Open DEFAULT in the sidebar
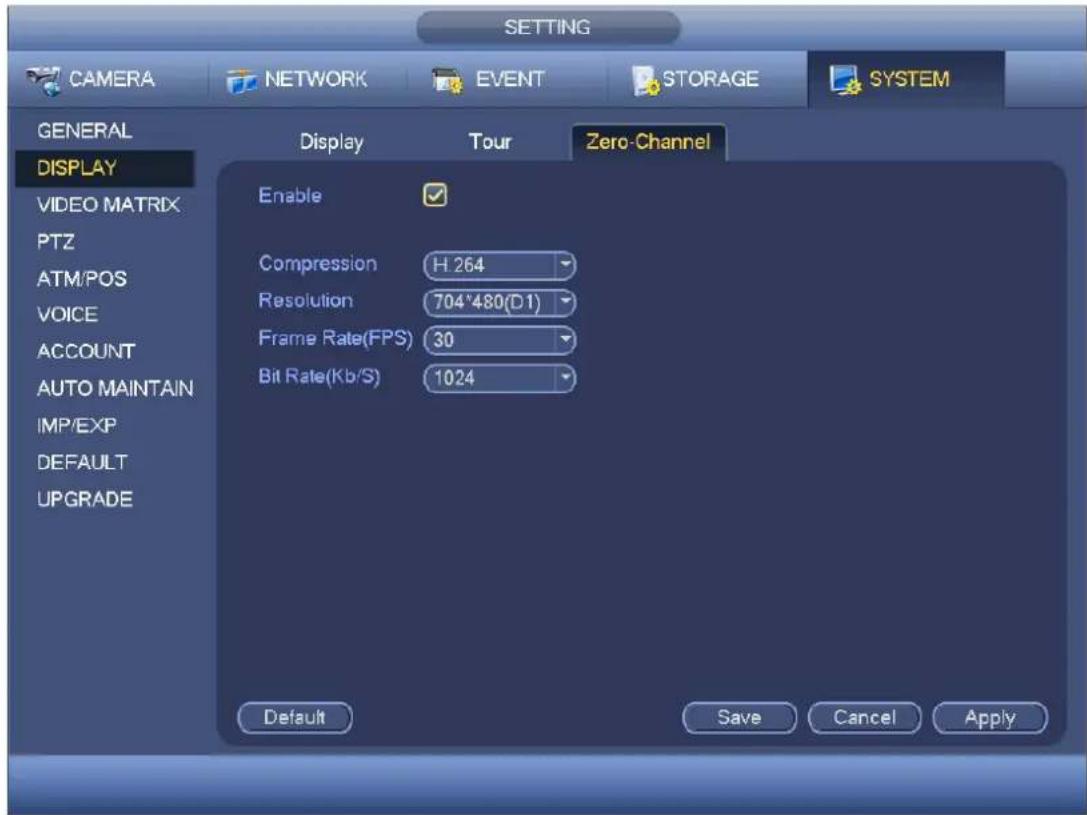 [82, 462]
